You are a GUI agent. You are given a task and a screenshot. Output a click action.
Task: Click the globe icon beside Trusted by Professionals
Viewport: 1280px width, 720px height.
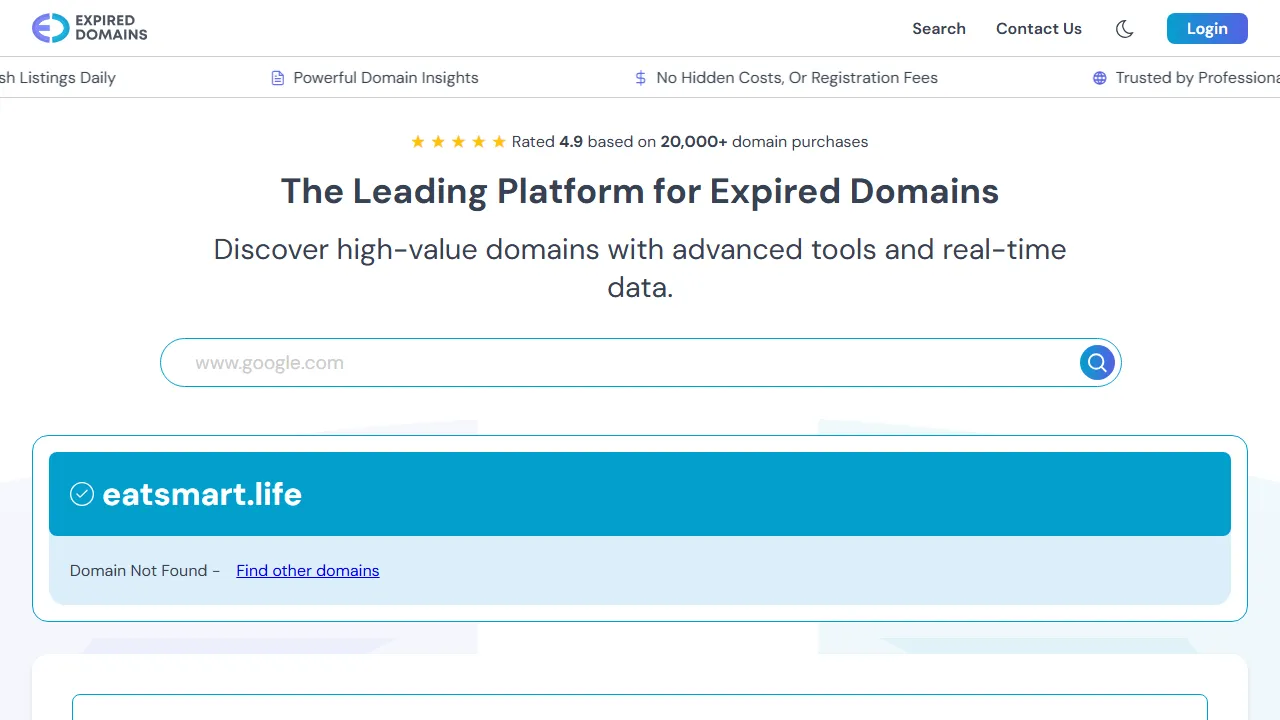[x=1100, y=78]
